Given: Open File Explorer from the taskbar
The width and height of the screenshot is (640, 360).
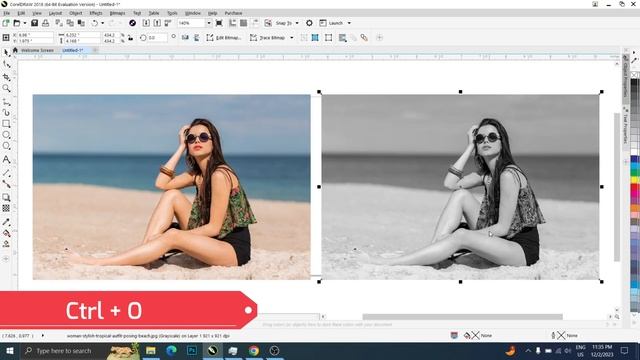Looking at the screenshot, I should point(151,351).
